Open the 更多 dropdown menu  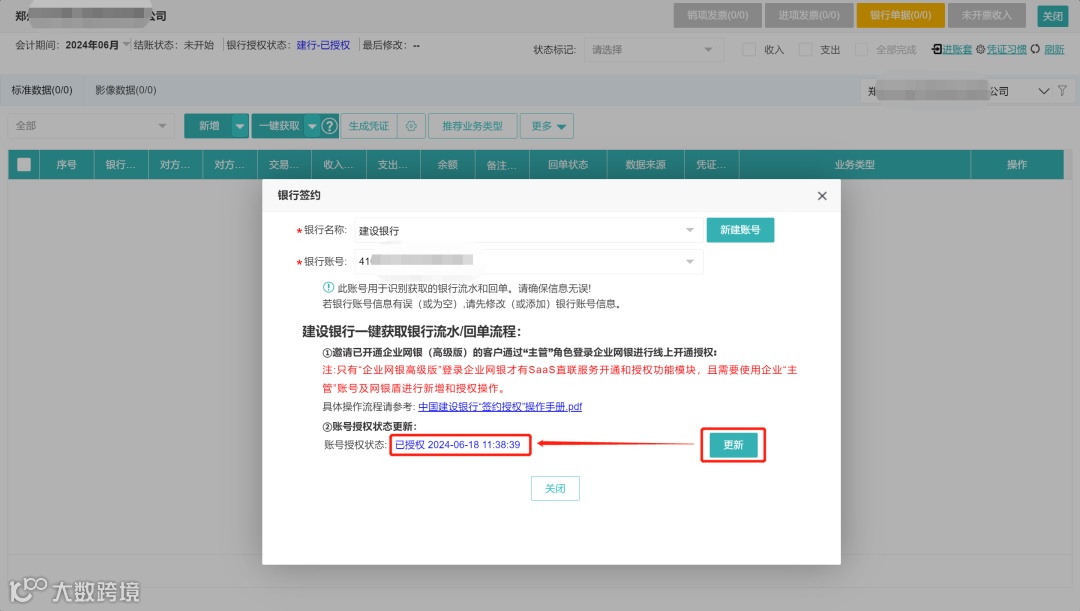(547, 126)
